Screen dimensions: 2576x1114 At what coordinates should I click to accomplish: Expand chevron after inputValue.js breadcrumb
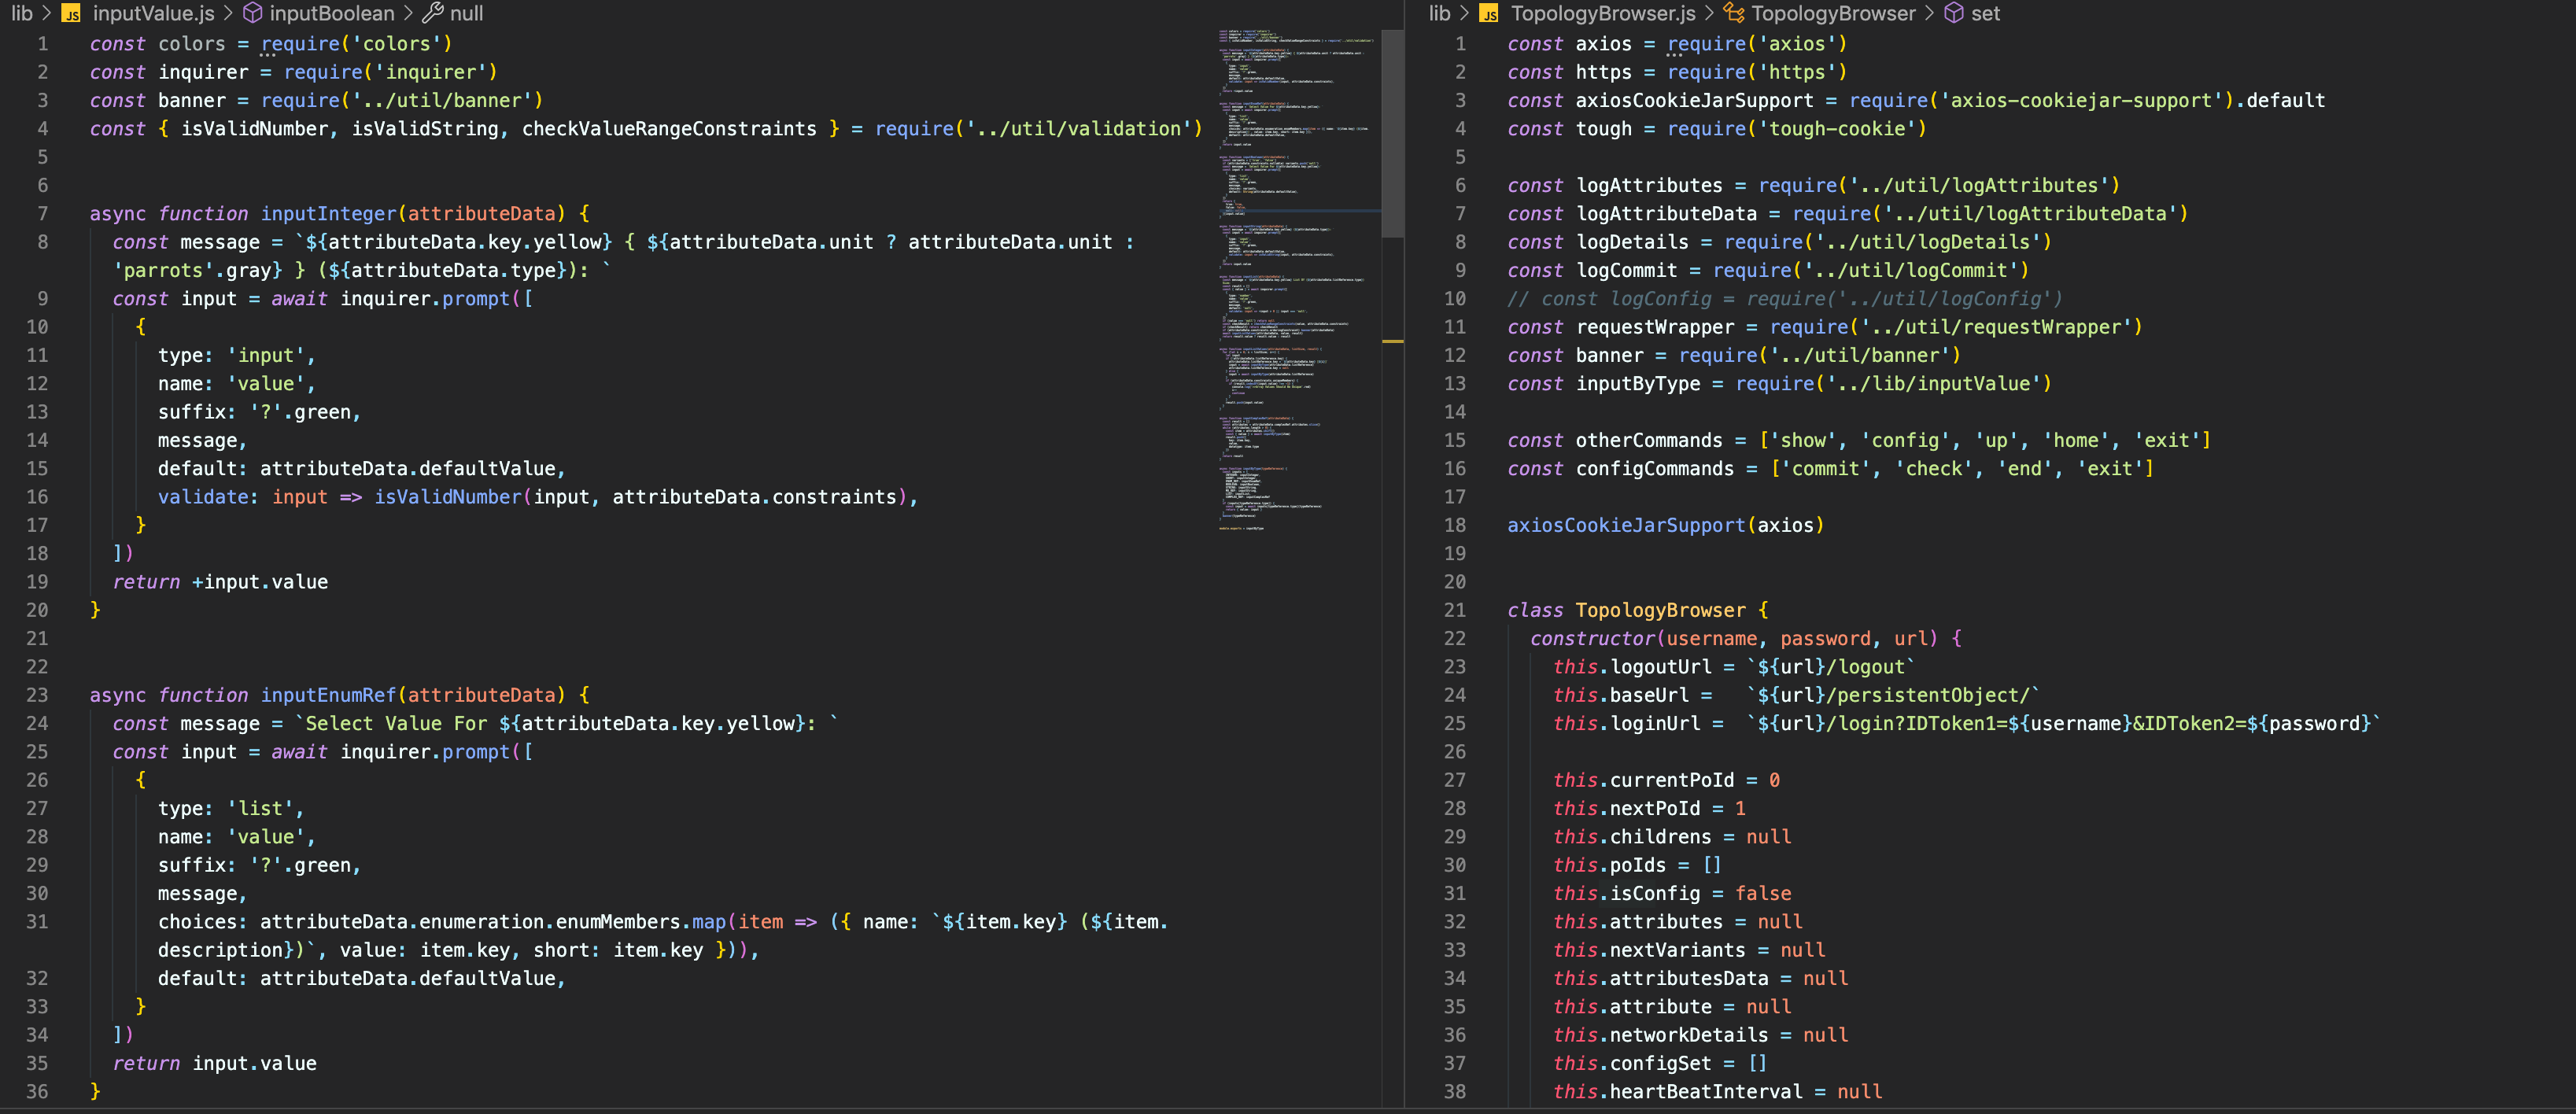(228, 14)
